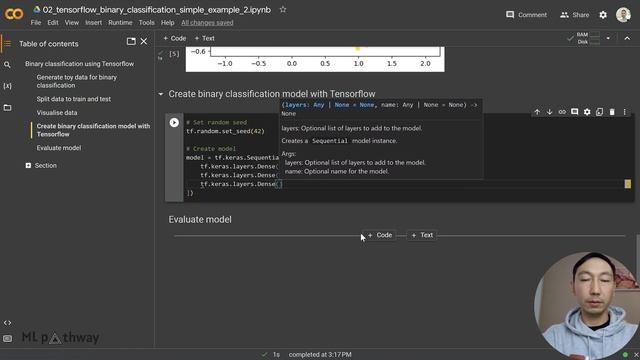Open the Files folder icon in sidebar
Viewport: 640px width, 360px height.
(x=7, y=108)
